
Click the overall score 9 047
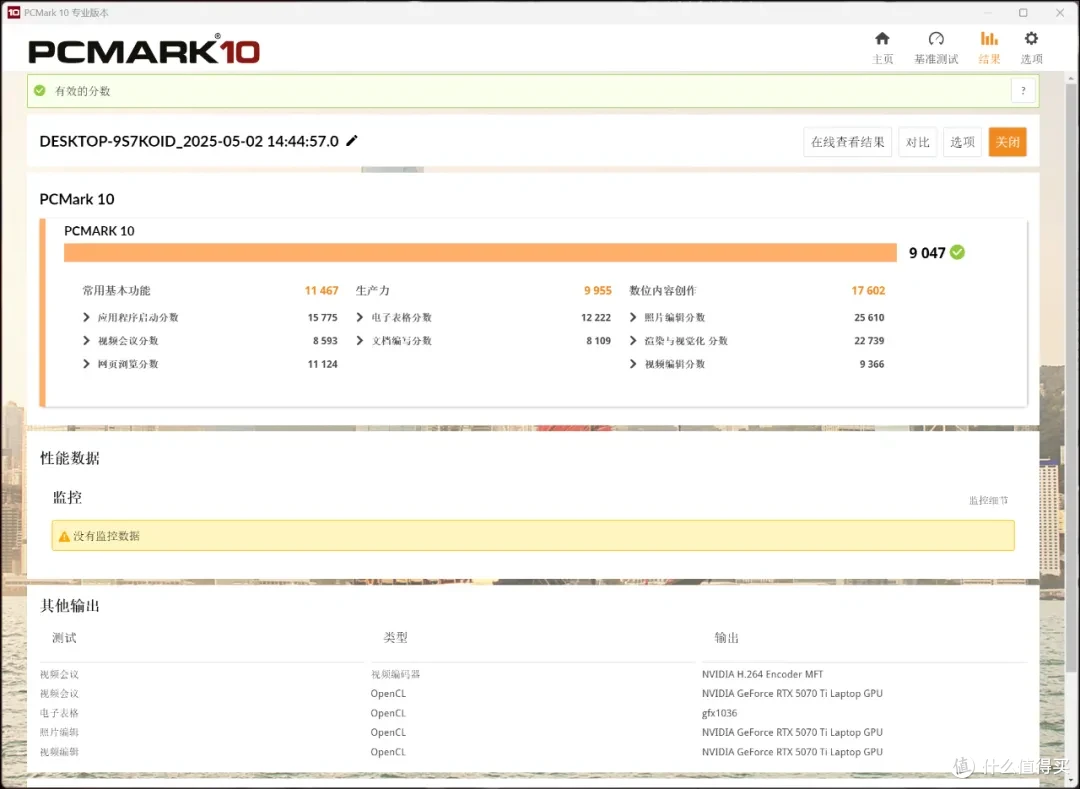pos(927,253)
